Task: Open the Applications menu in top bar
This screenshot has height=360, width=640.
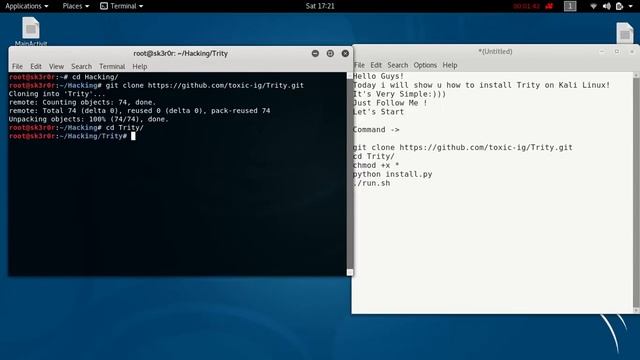Action: pos(27,6)
